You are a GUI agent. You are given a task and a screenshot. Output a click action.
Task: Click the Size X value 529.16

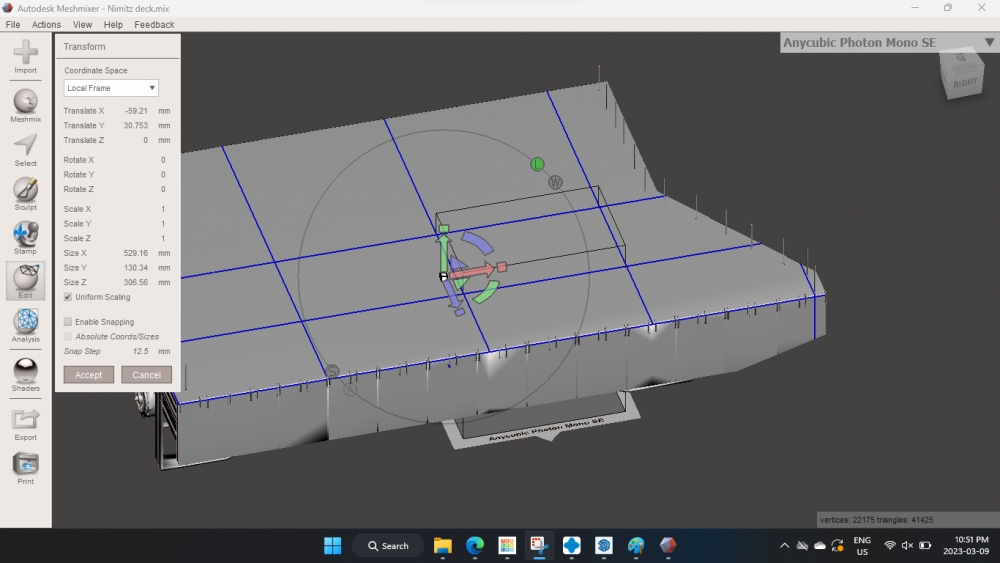pyautogui.click(x=136, y=253)
